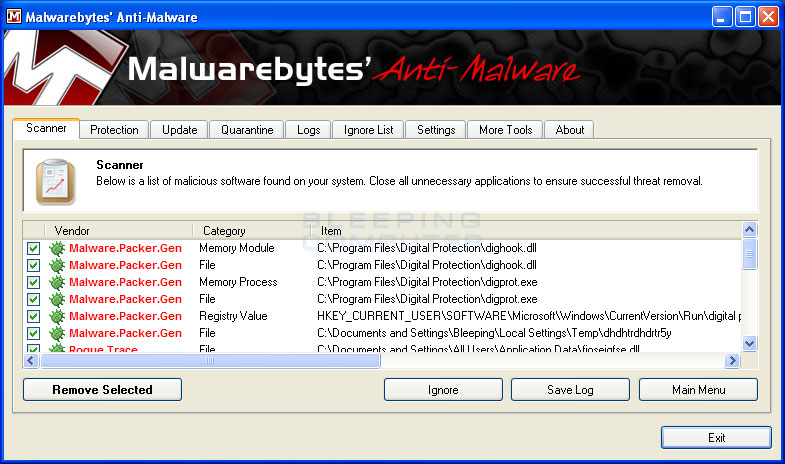The width and height of the screenshot is (785, 464).
Task: Open the About tab
Action: pos(569,130)
